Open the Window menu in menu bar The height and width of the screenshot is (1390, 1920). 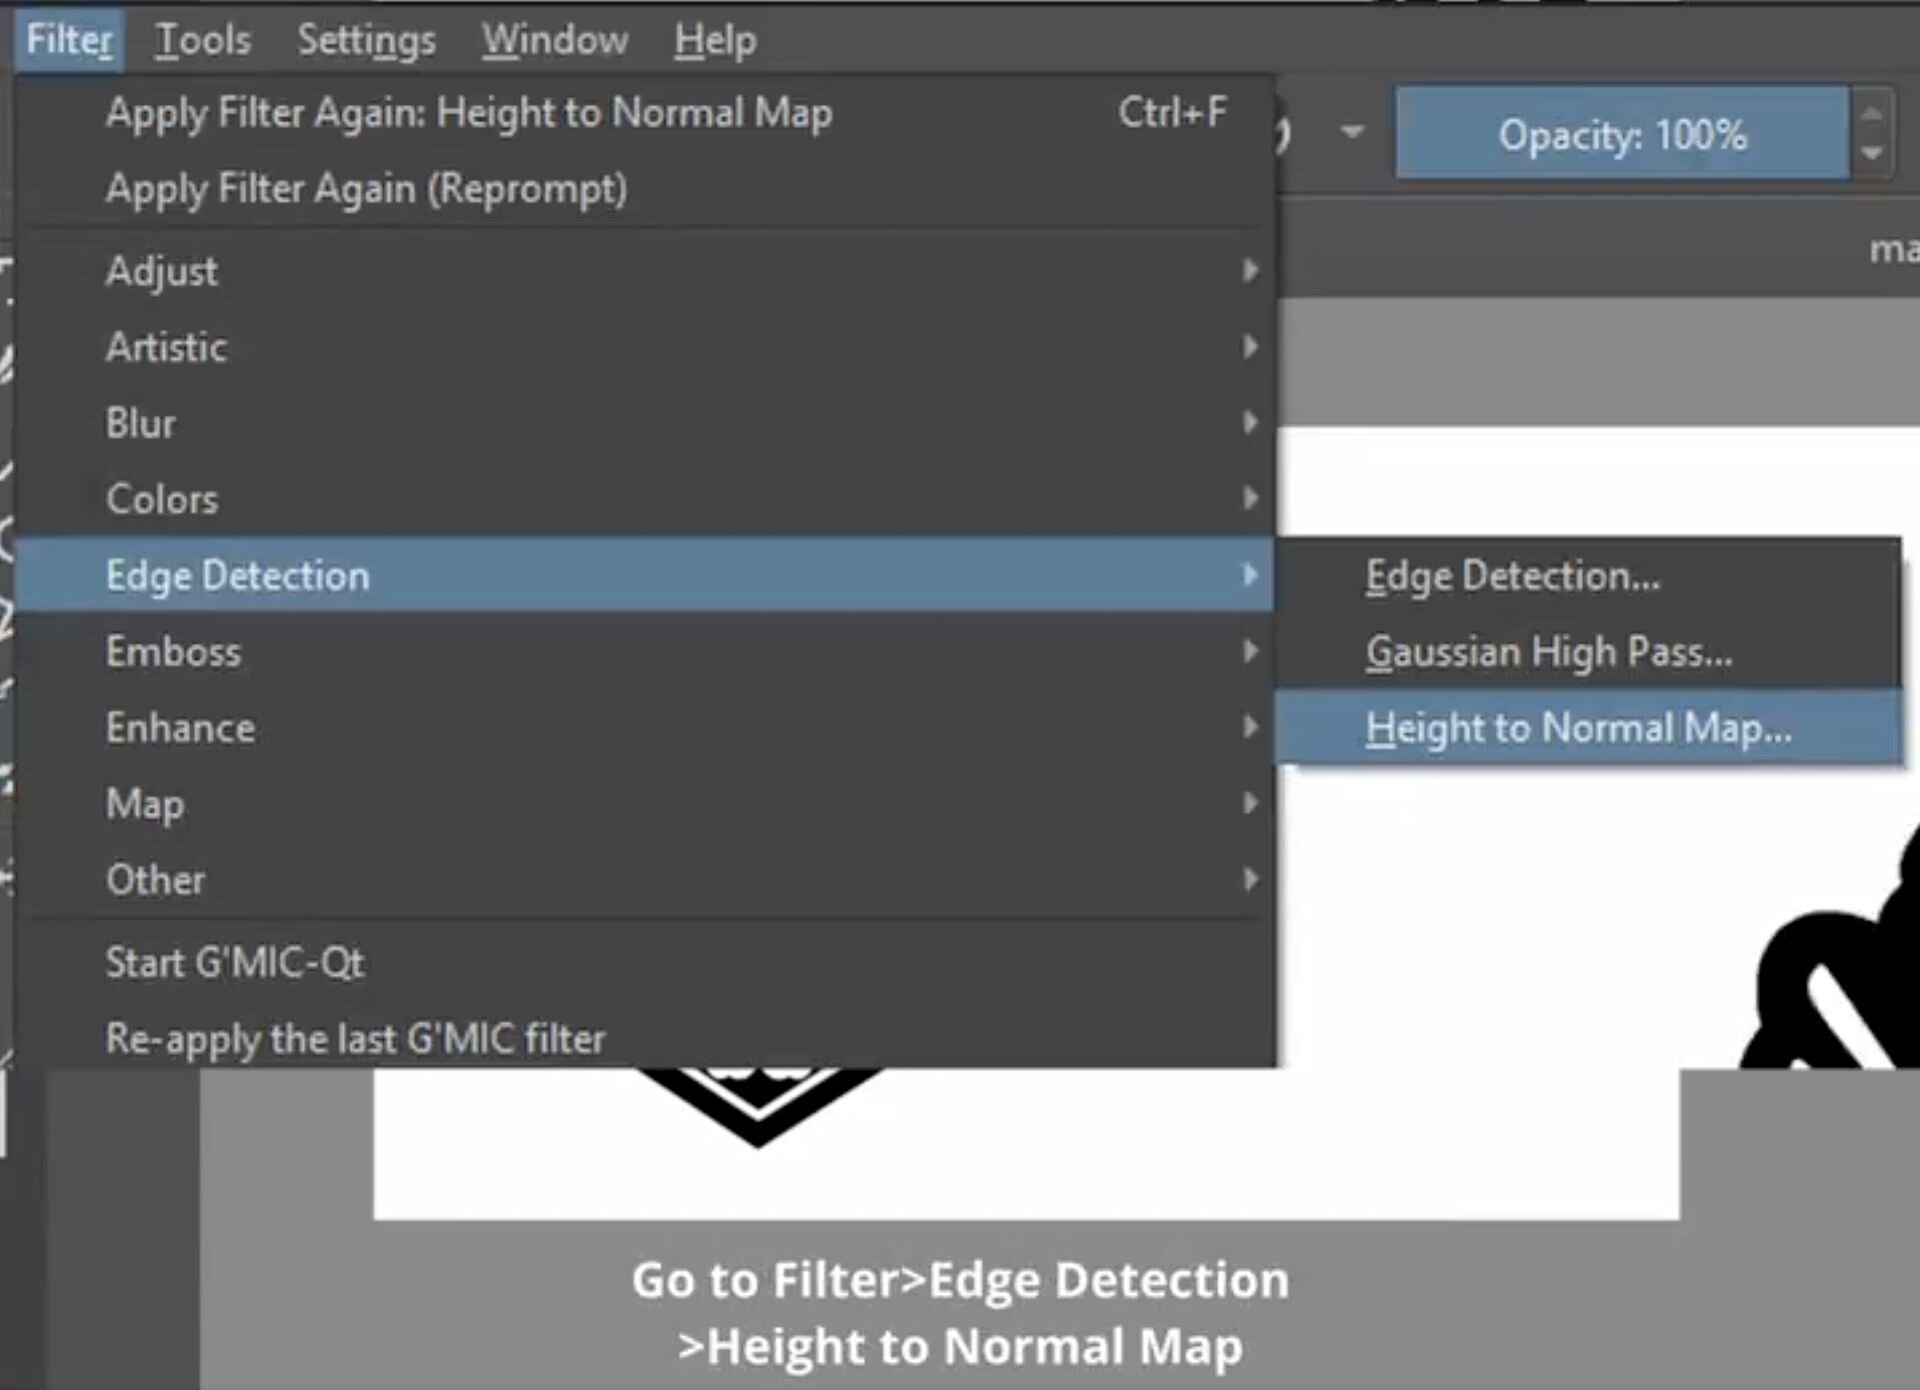(x=555, y=40)
